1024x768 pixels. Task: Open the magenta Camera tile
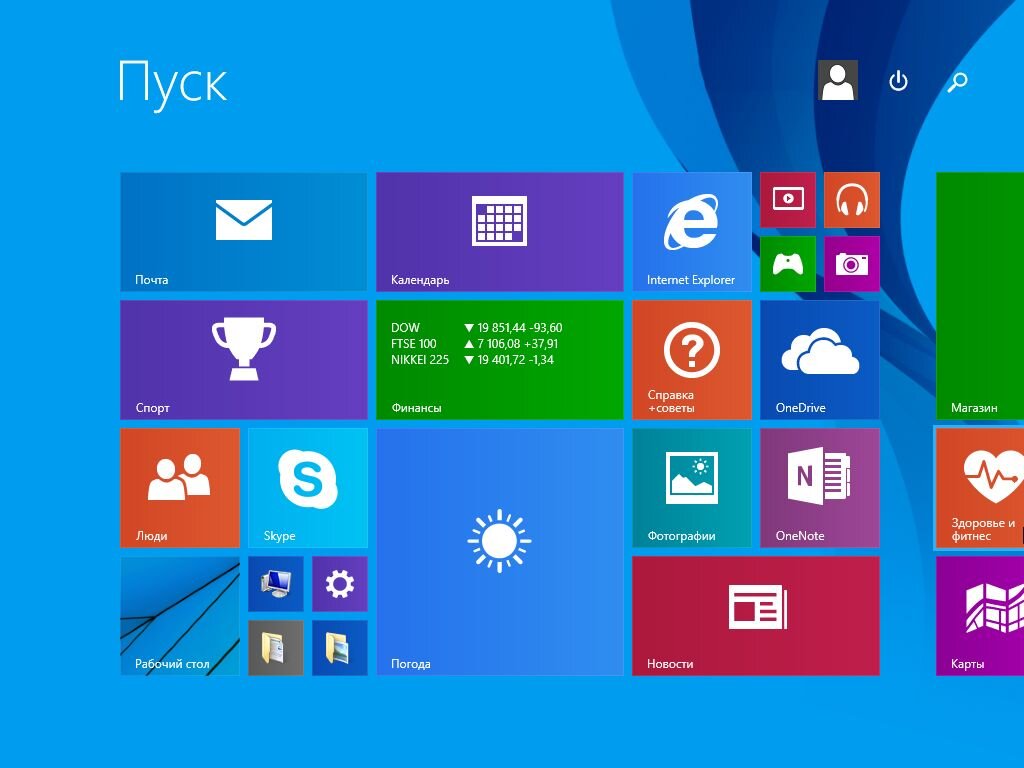[x=852, y=264]
